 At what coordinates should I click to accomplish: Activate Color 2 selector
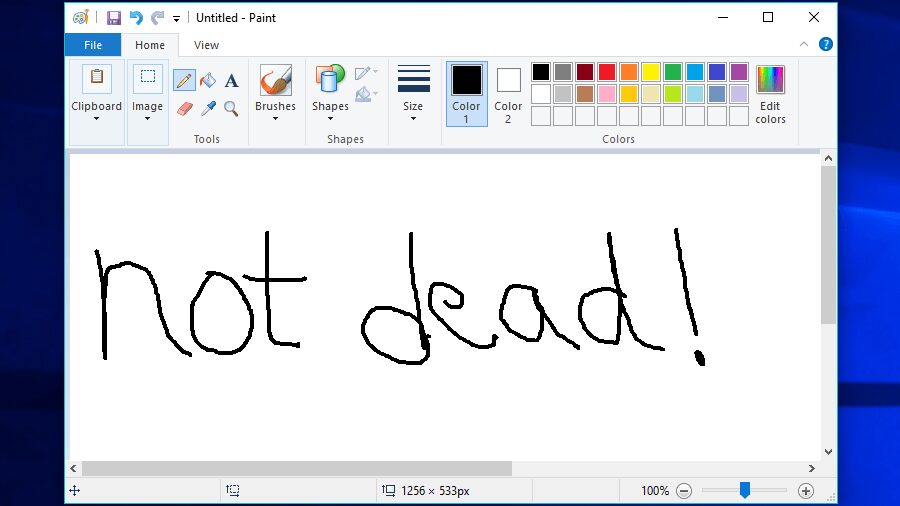point(508,94)
